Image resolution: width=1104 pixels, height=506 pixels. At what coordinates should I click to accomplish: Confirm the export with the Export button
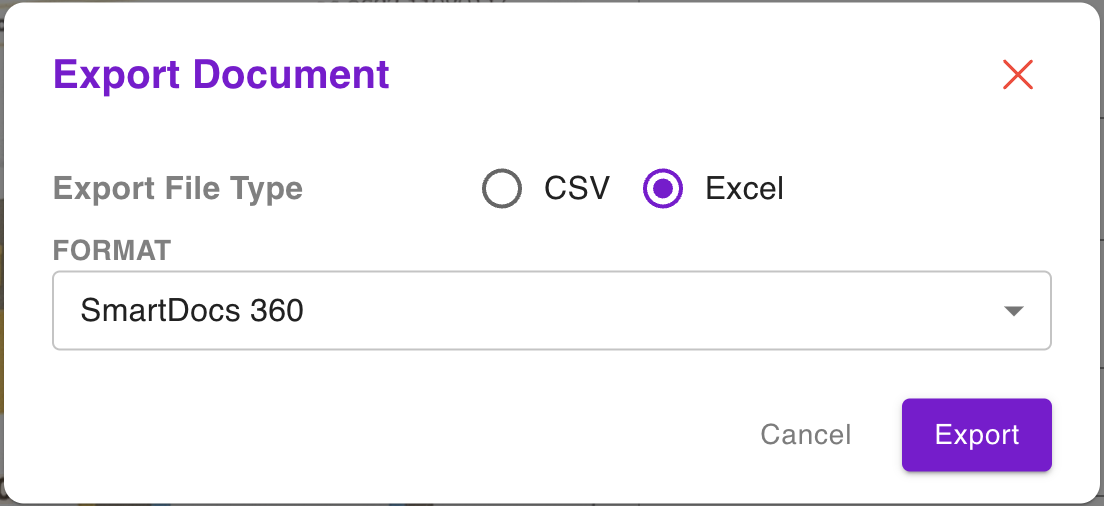[x=977, y=435]
